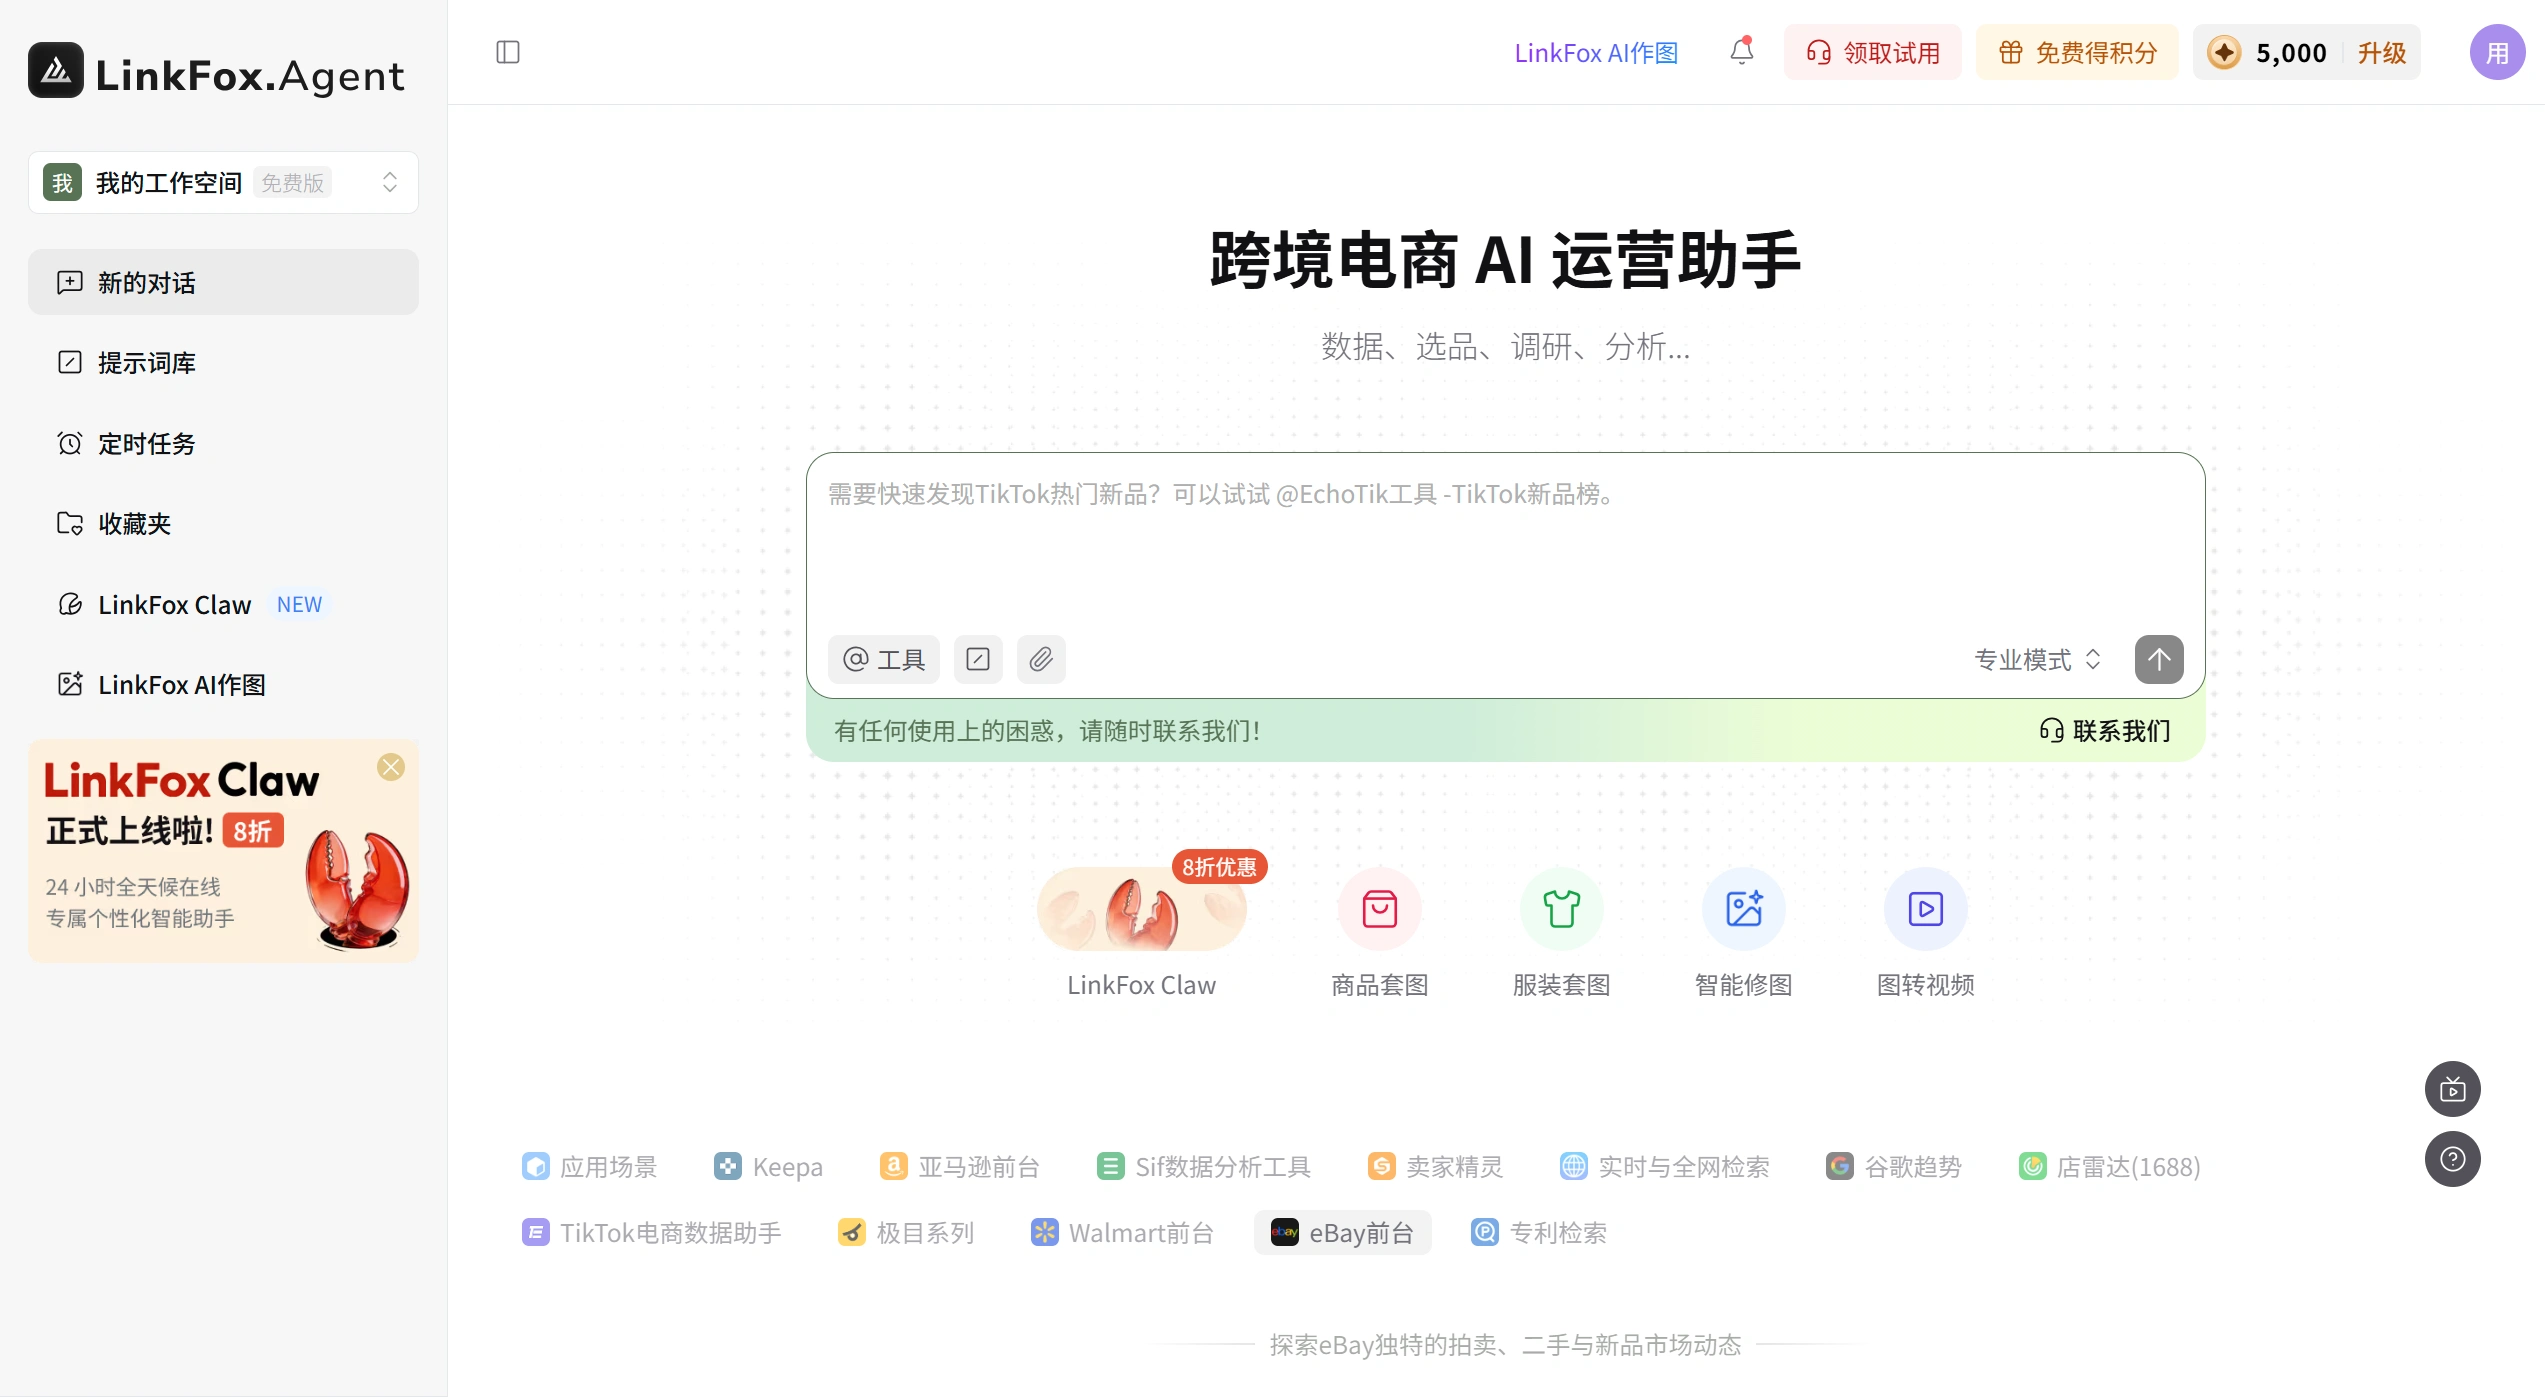
Task: Click the 领取试用 trial button
Action: [x=1871, y=52]
